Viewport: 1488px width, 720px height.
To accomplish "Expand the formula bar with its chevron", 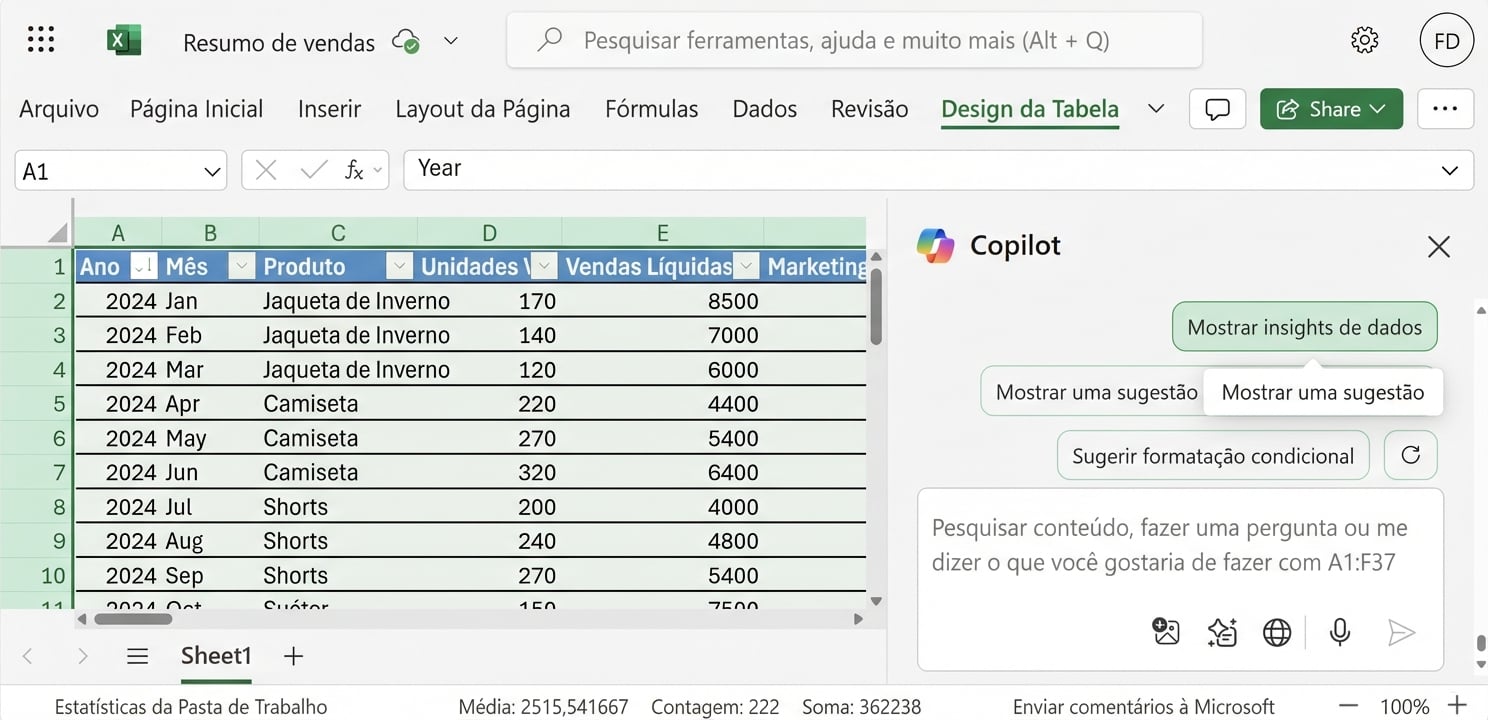I will [x=1451, y=169].
